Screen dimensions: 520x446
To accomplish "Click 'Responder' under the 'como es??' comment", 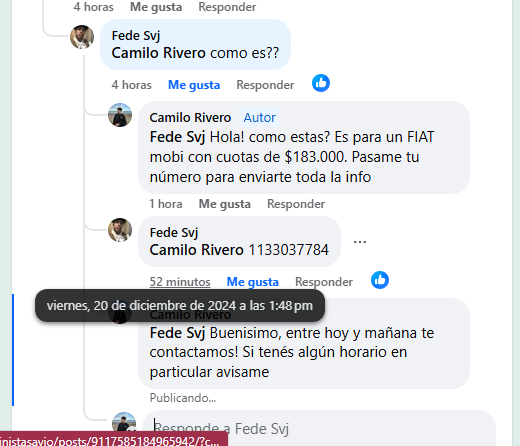I will click(x=265, y=85).
